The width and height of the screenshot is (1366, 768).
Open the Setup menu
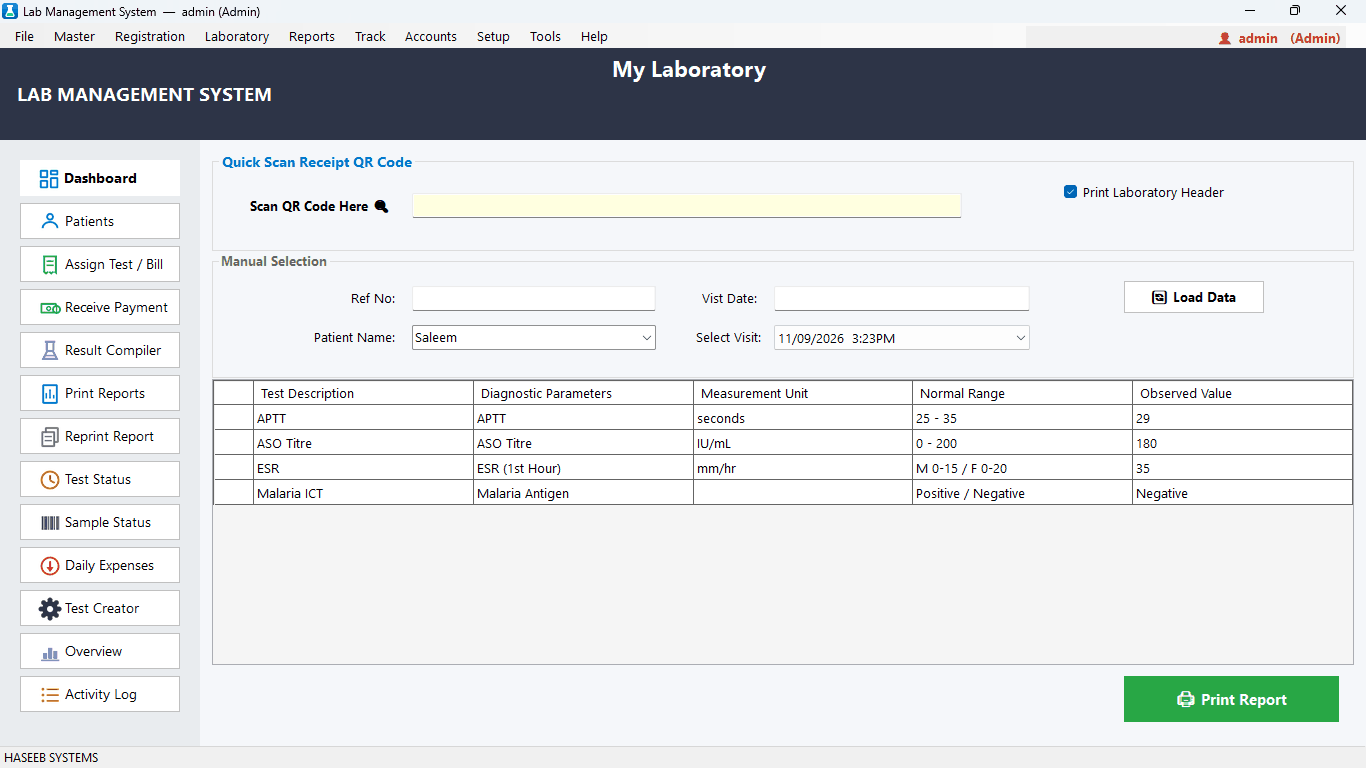[x=493, y=37]
